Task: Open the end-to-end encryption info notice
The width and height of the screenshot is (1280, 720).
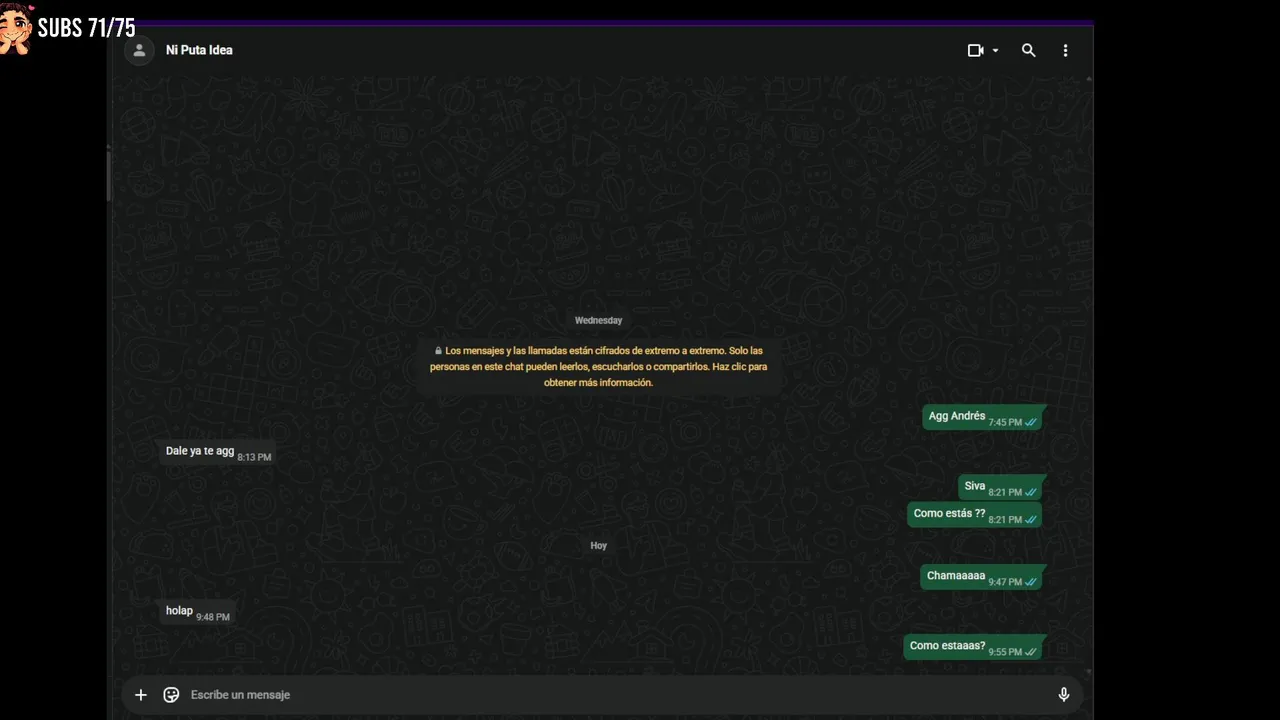Action: click(x=599, y=366)
